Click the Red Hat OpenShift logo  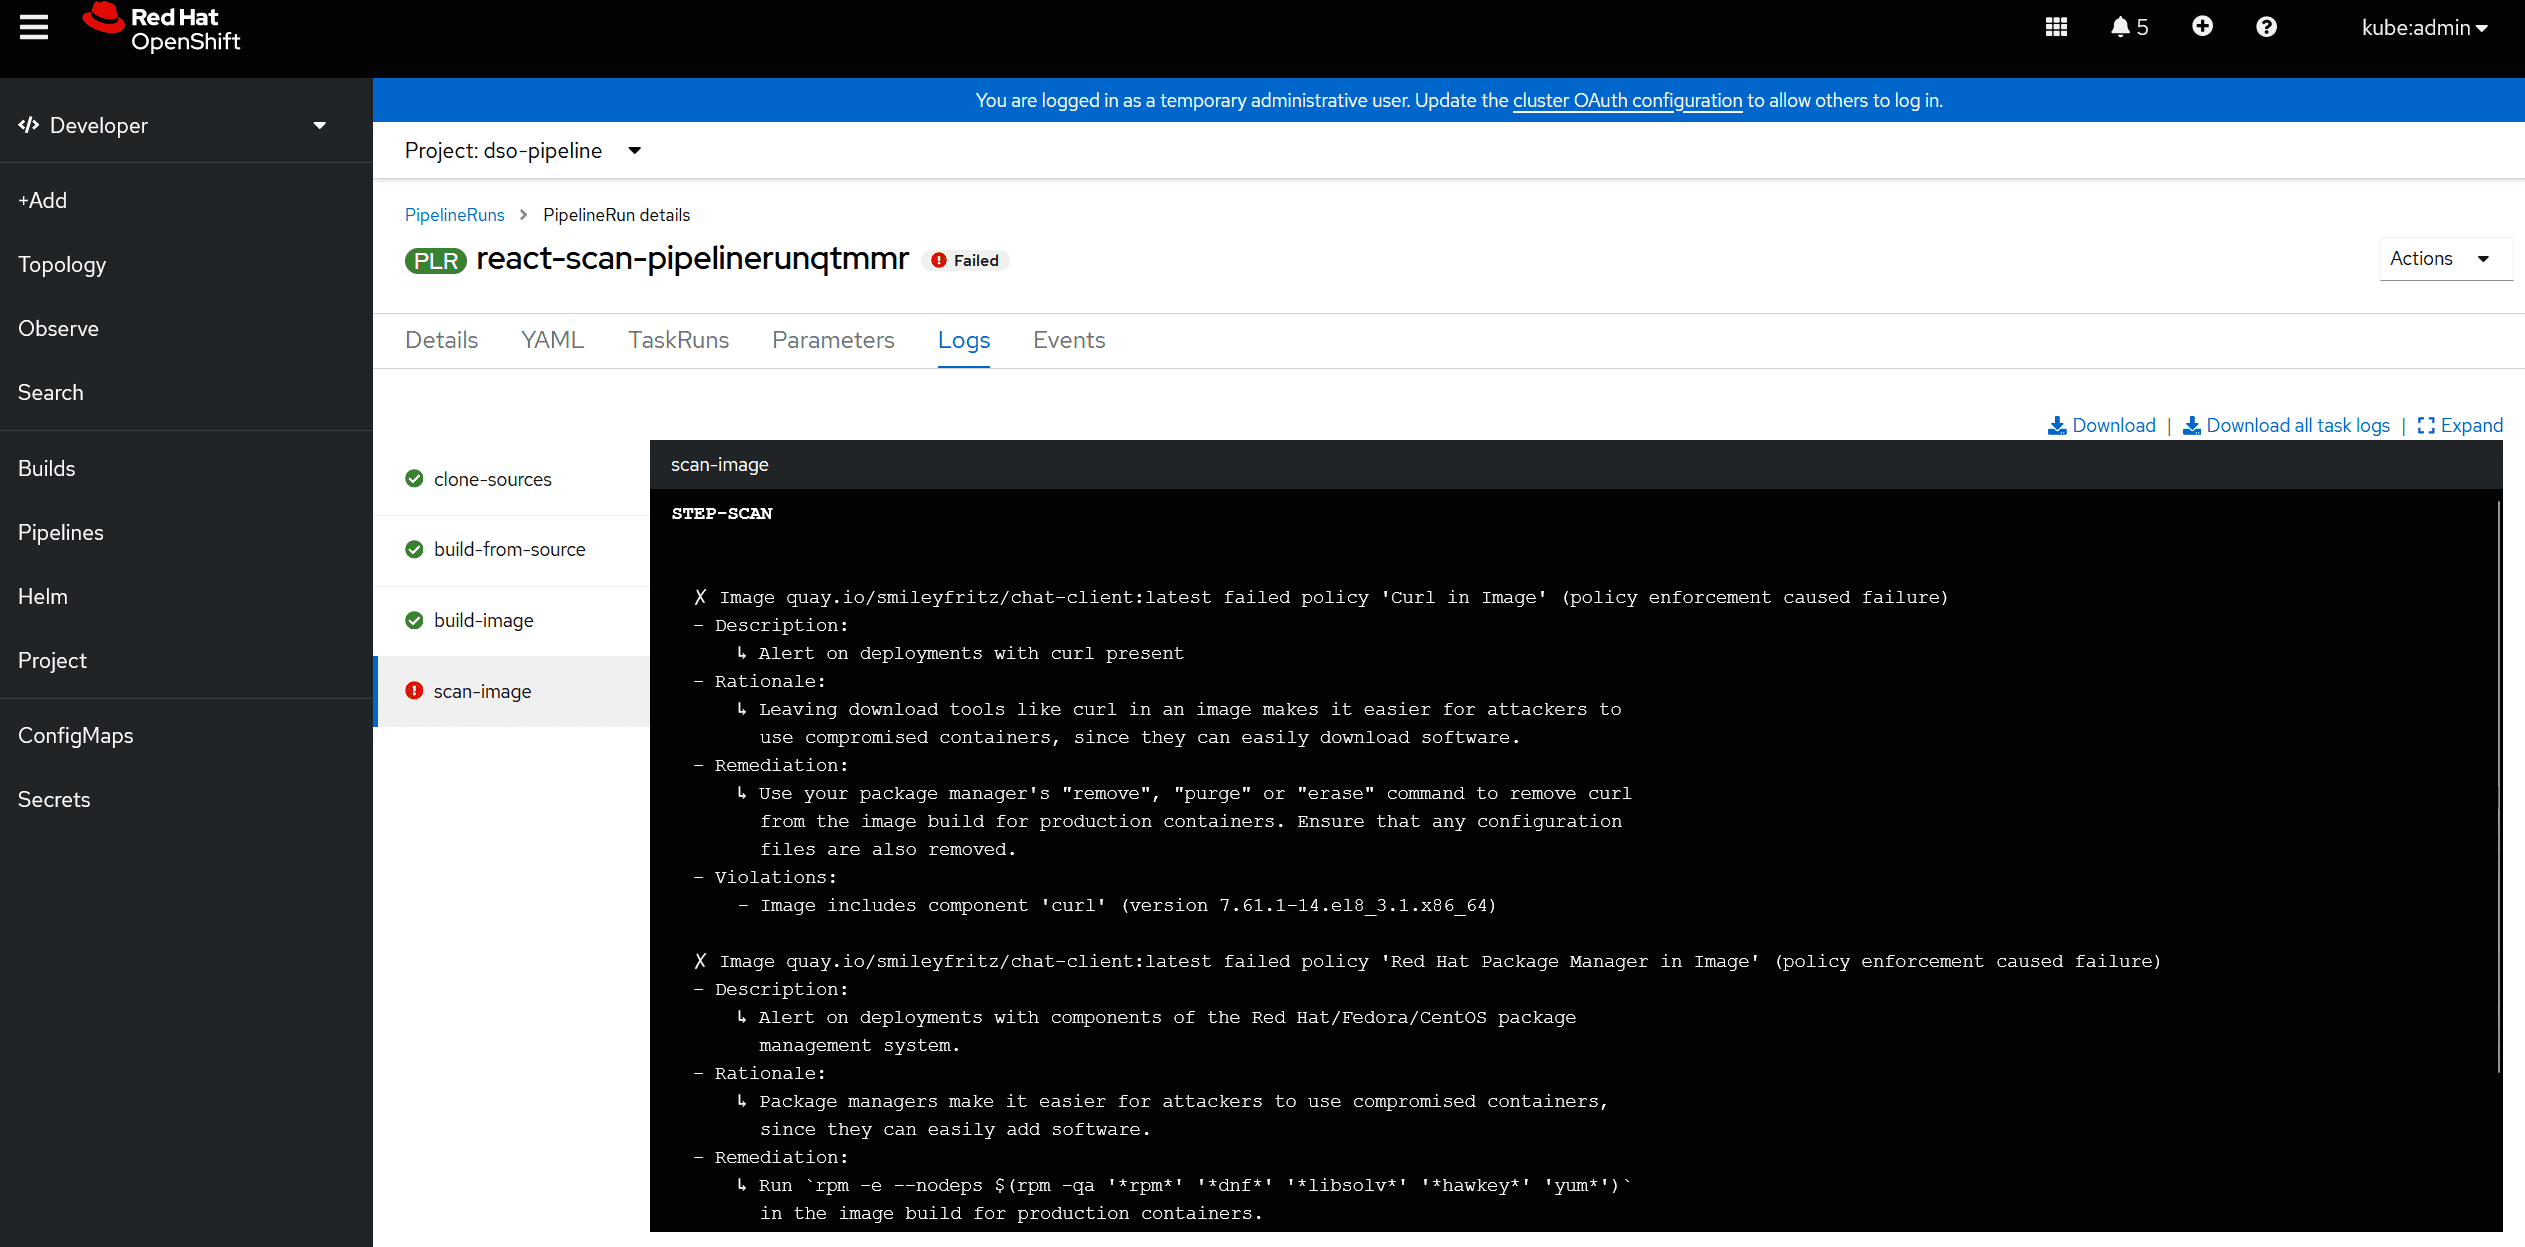pos(162,28)
